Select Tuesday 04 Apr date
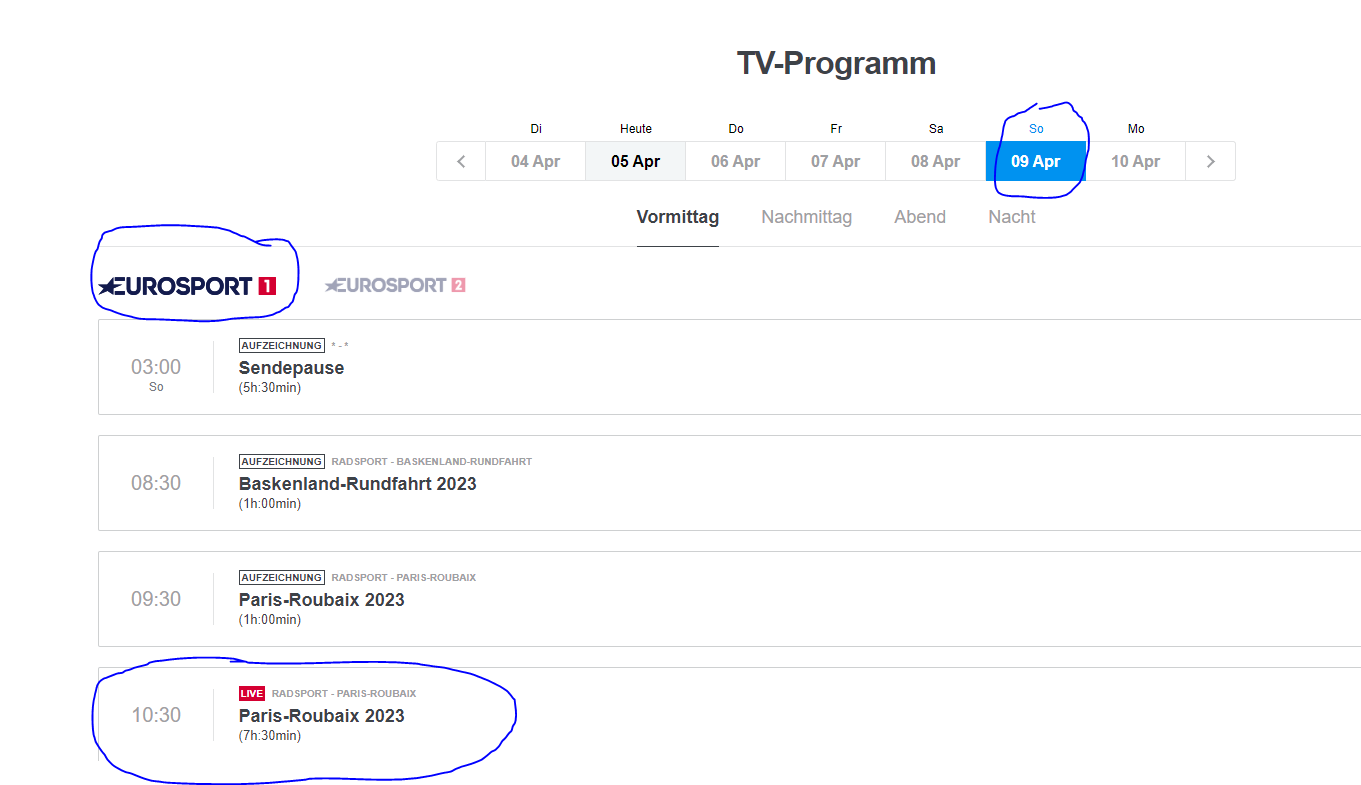The width and height of the screenshot is (1361, 785). click(535, 161)
